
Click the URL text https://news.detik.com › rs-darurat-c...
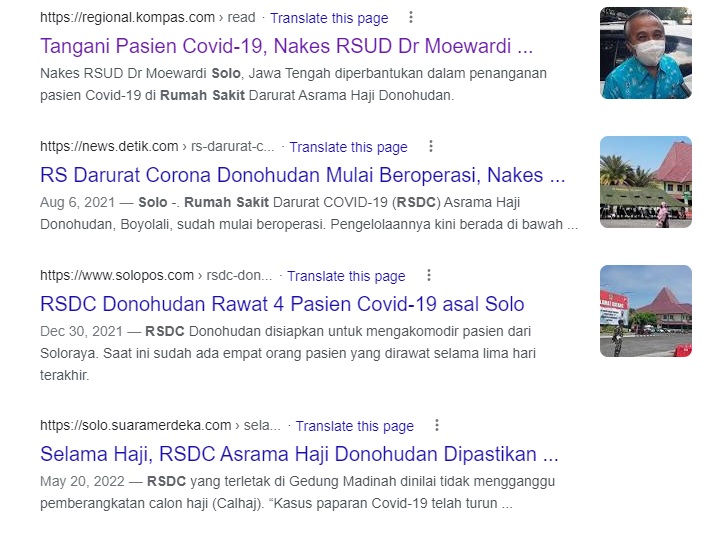point(157,146)
